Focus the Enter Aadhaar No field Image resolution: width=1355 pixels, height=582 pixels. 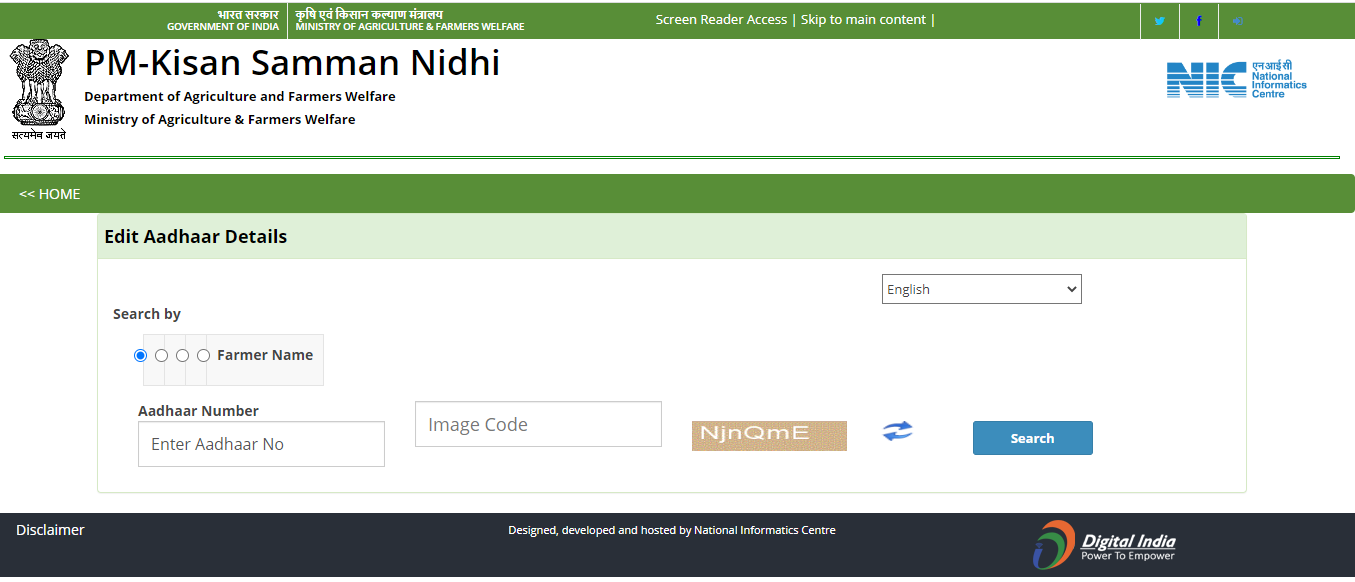261,444
